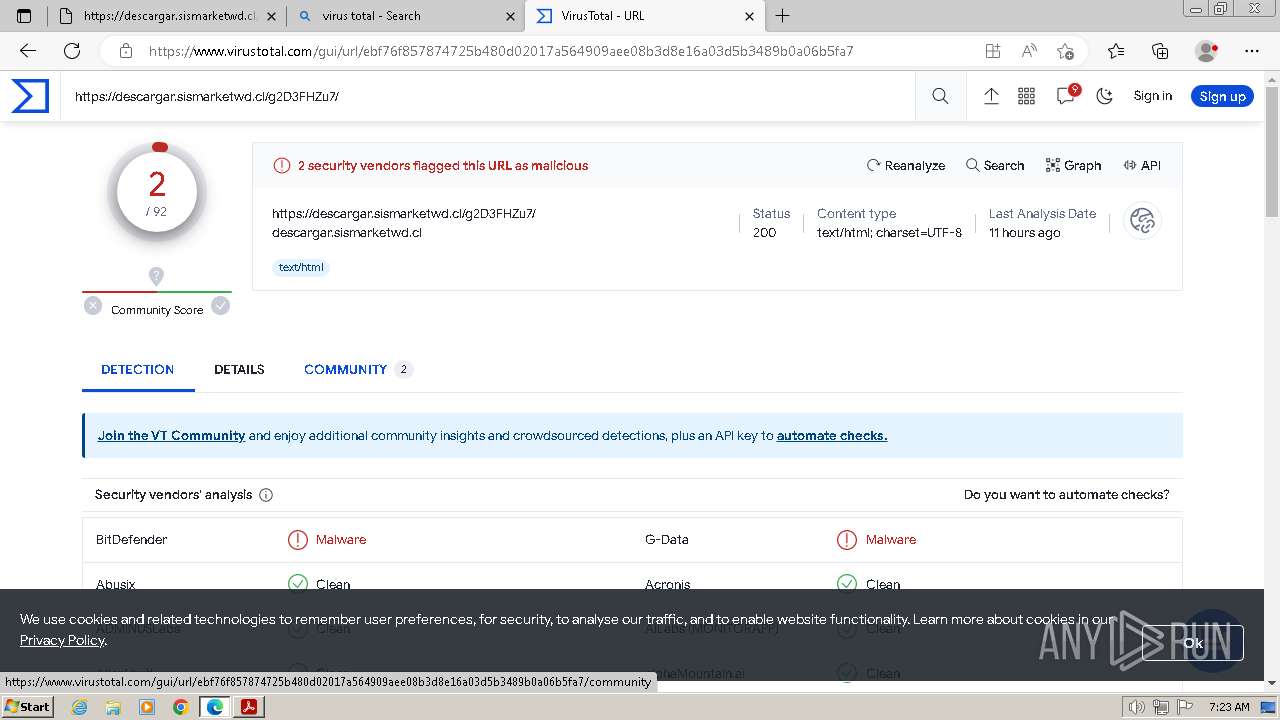
Task: Open the notifications chat icon
Action: [x=1066, y=96]
